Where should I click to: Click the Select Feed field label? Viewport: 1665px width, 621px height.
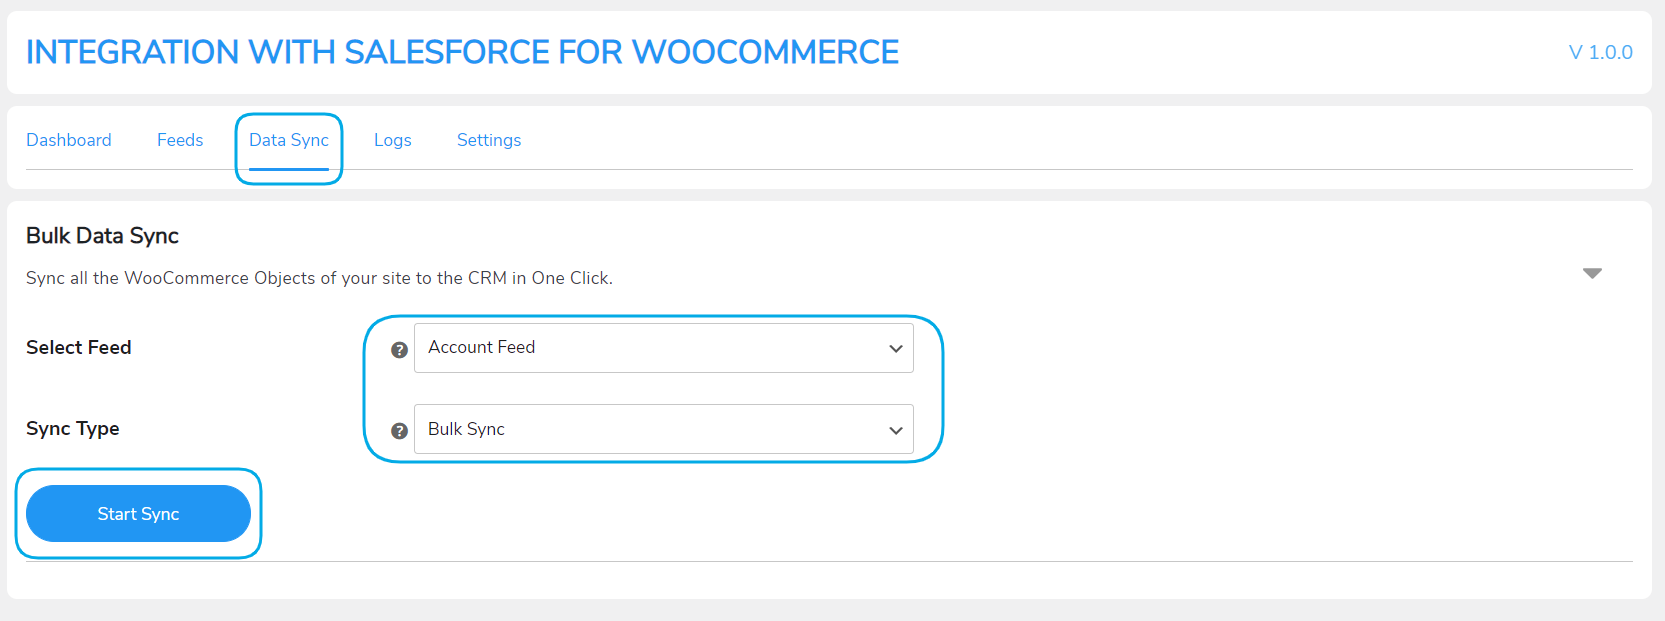(x=79, y=348)
